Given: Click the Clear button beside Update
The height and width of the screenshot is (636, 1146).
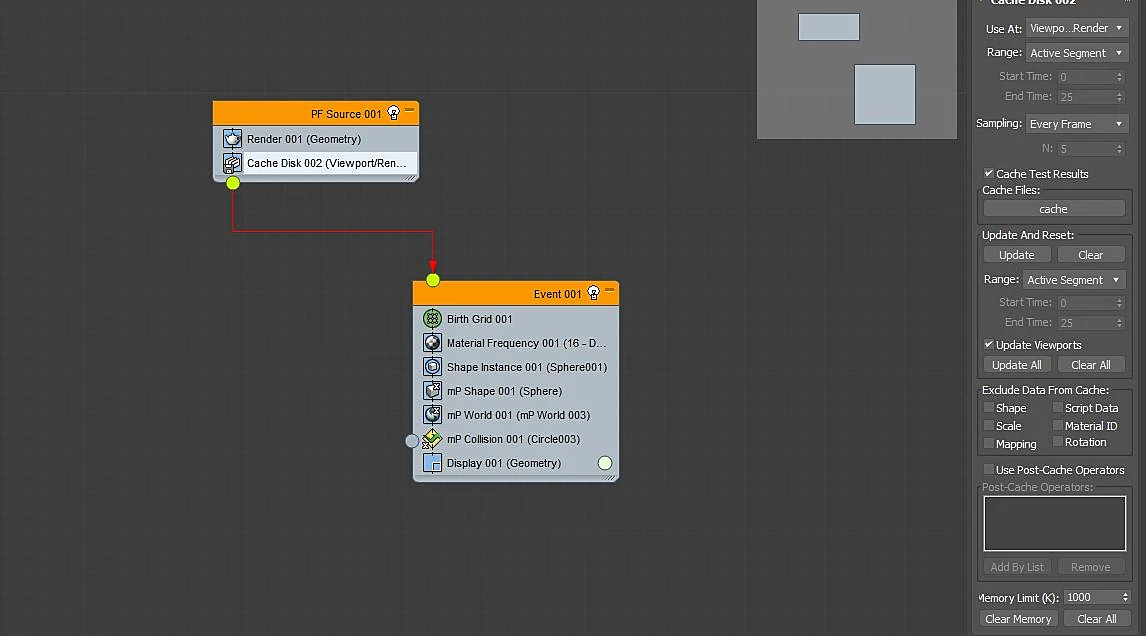Looking at the screenshot, I should 1090,255.
